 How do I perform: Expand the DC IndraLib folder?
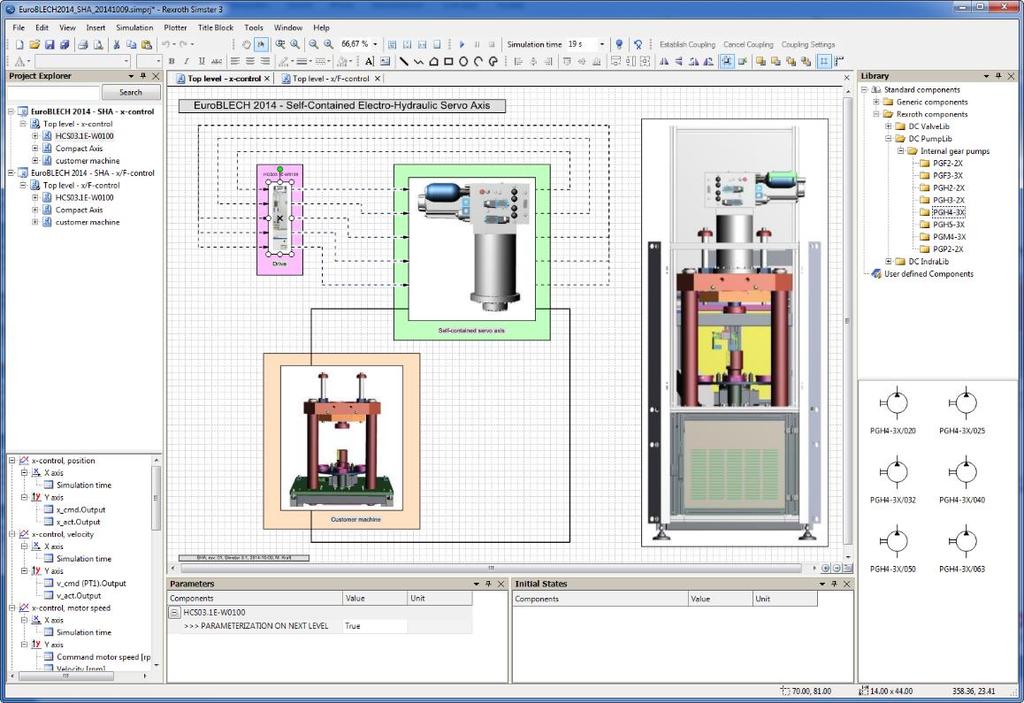(x=889, y=261)
